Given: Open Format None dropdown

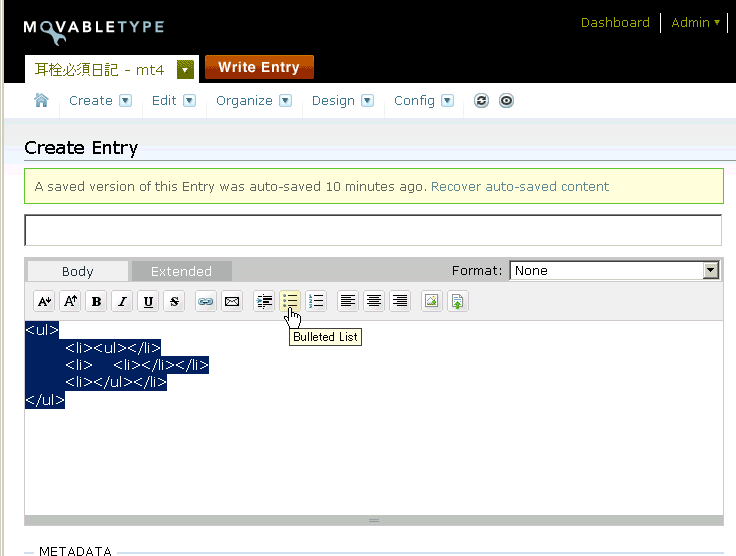Looking at the screenshot, I should coord(614,270).
